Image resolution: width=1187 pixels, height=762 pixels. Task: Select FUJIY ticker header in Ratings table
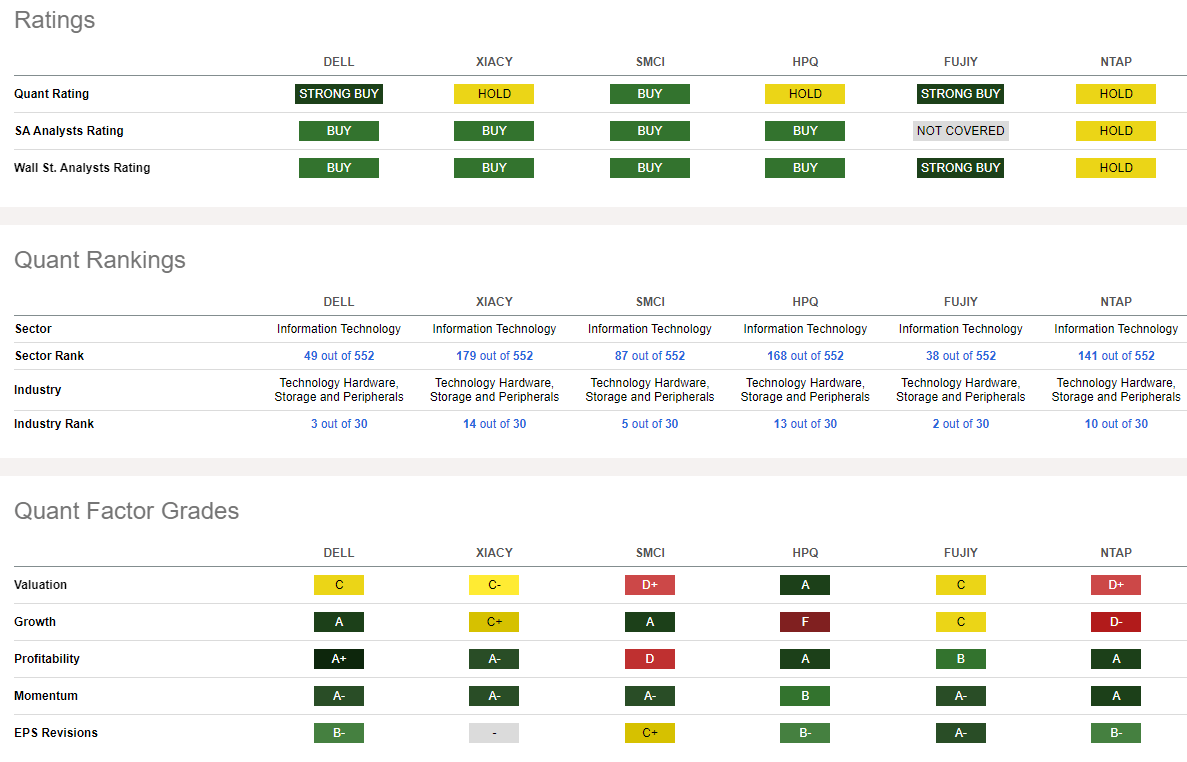(961, 62)
